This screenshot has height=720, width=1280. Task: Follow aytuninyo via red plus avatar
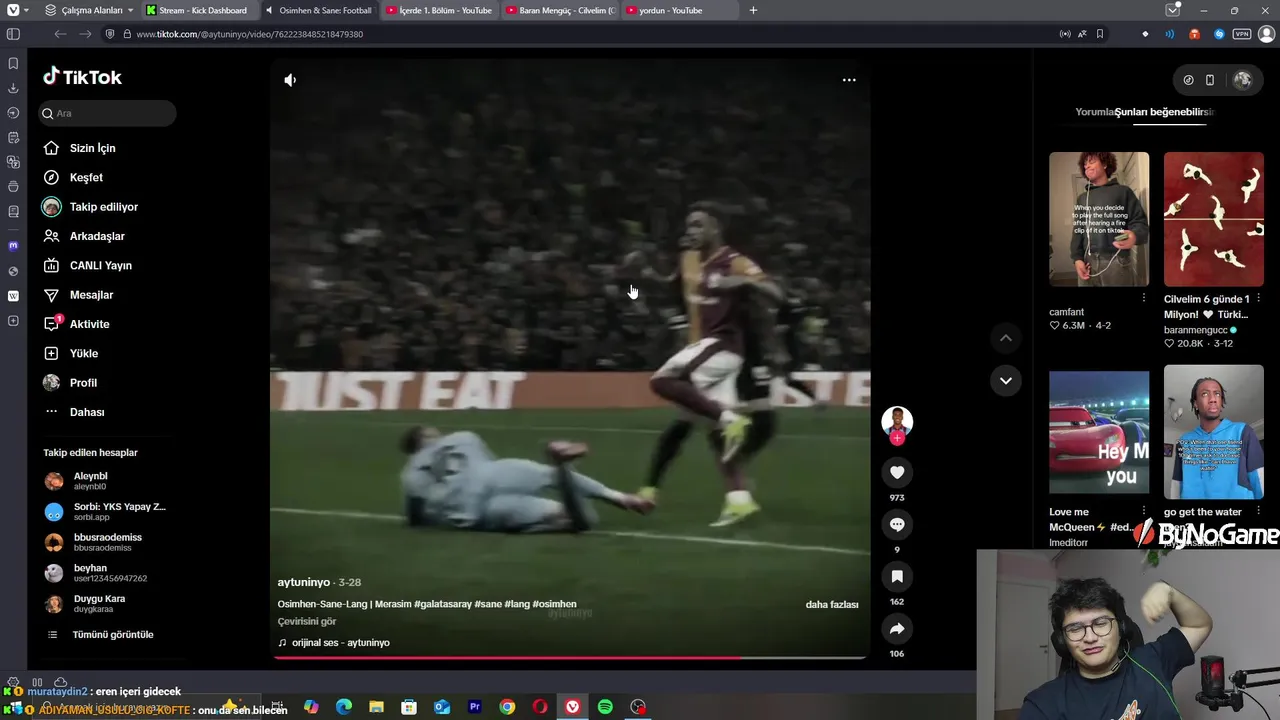897,438
